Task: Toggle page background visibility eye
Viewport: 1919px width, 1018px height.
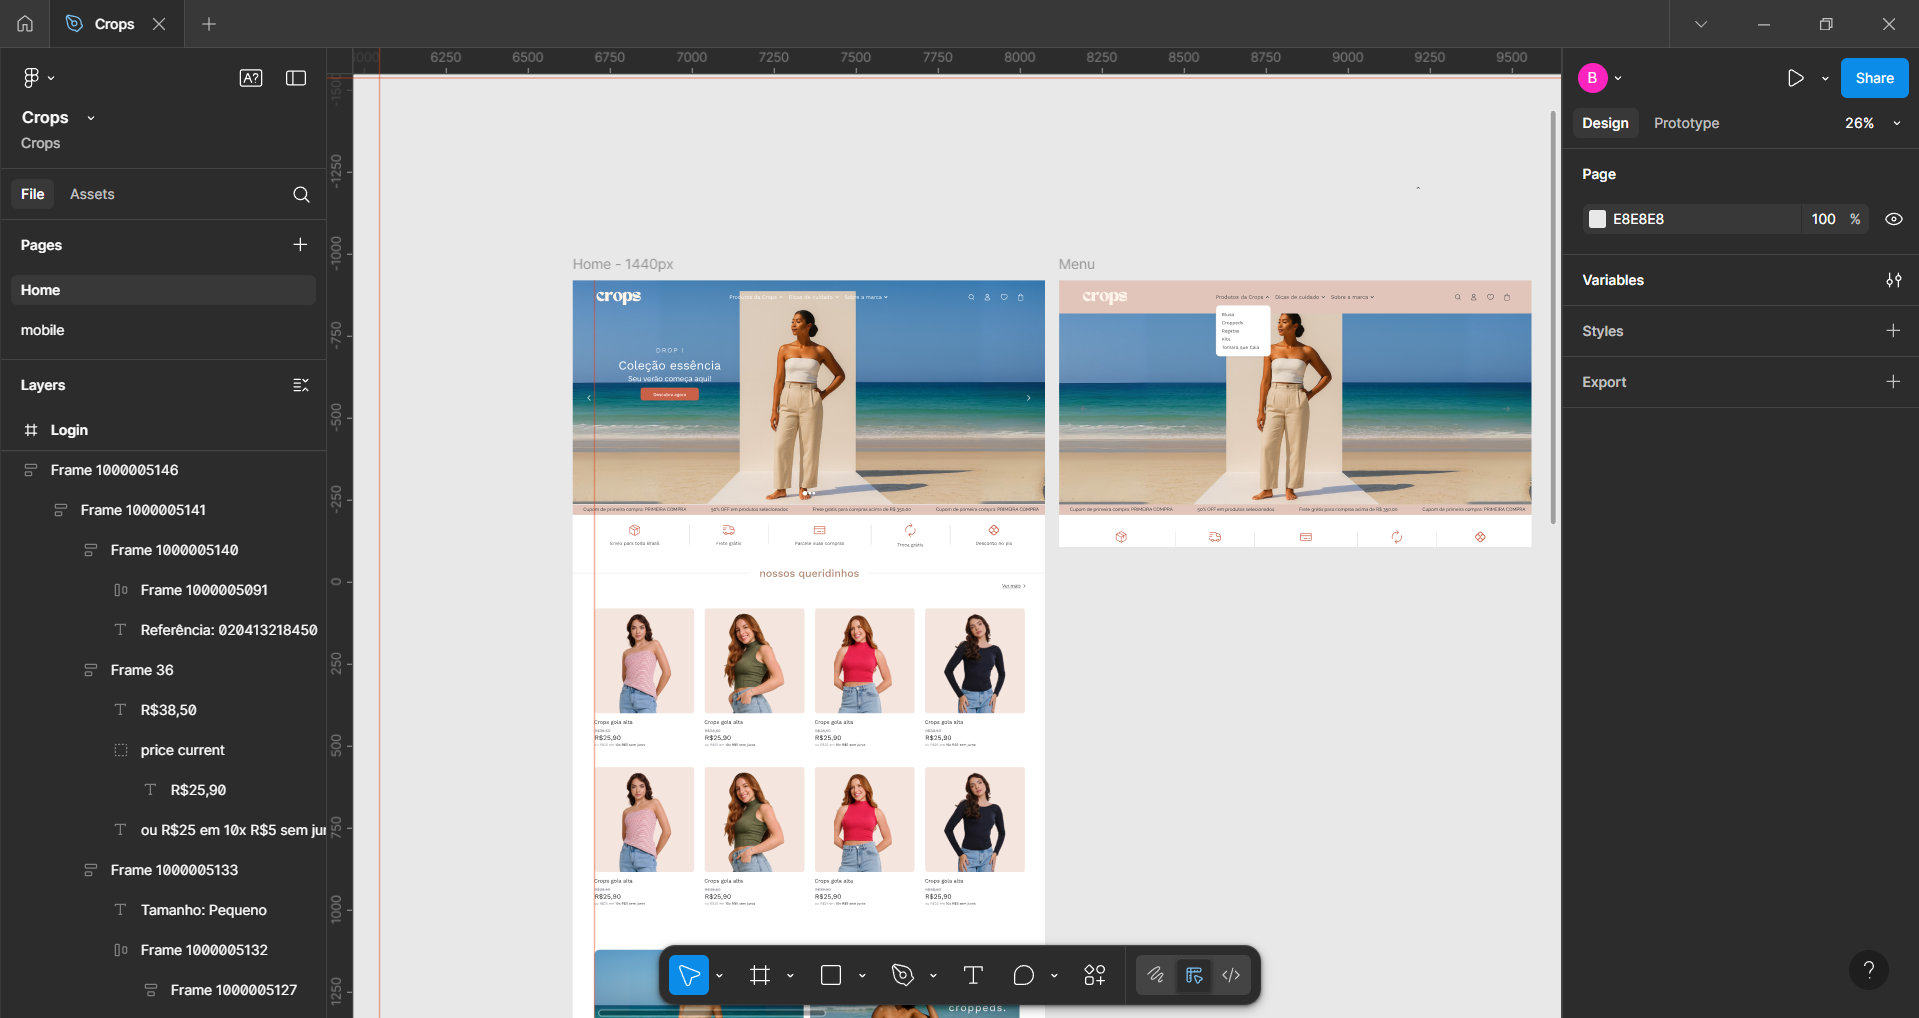Action: pyautogui.click(x=1893, y=219)
